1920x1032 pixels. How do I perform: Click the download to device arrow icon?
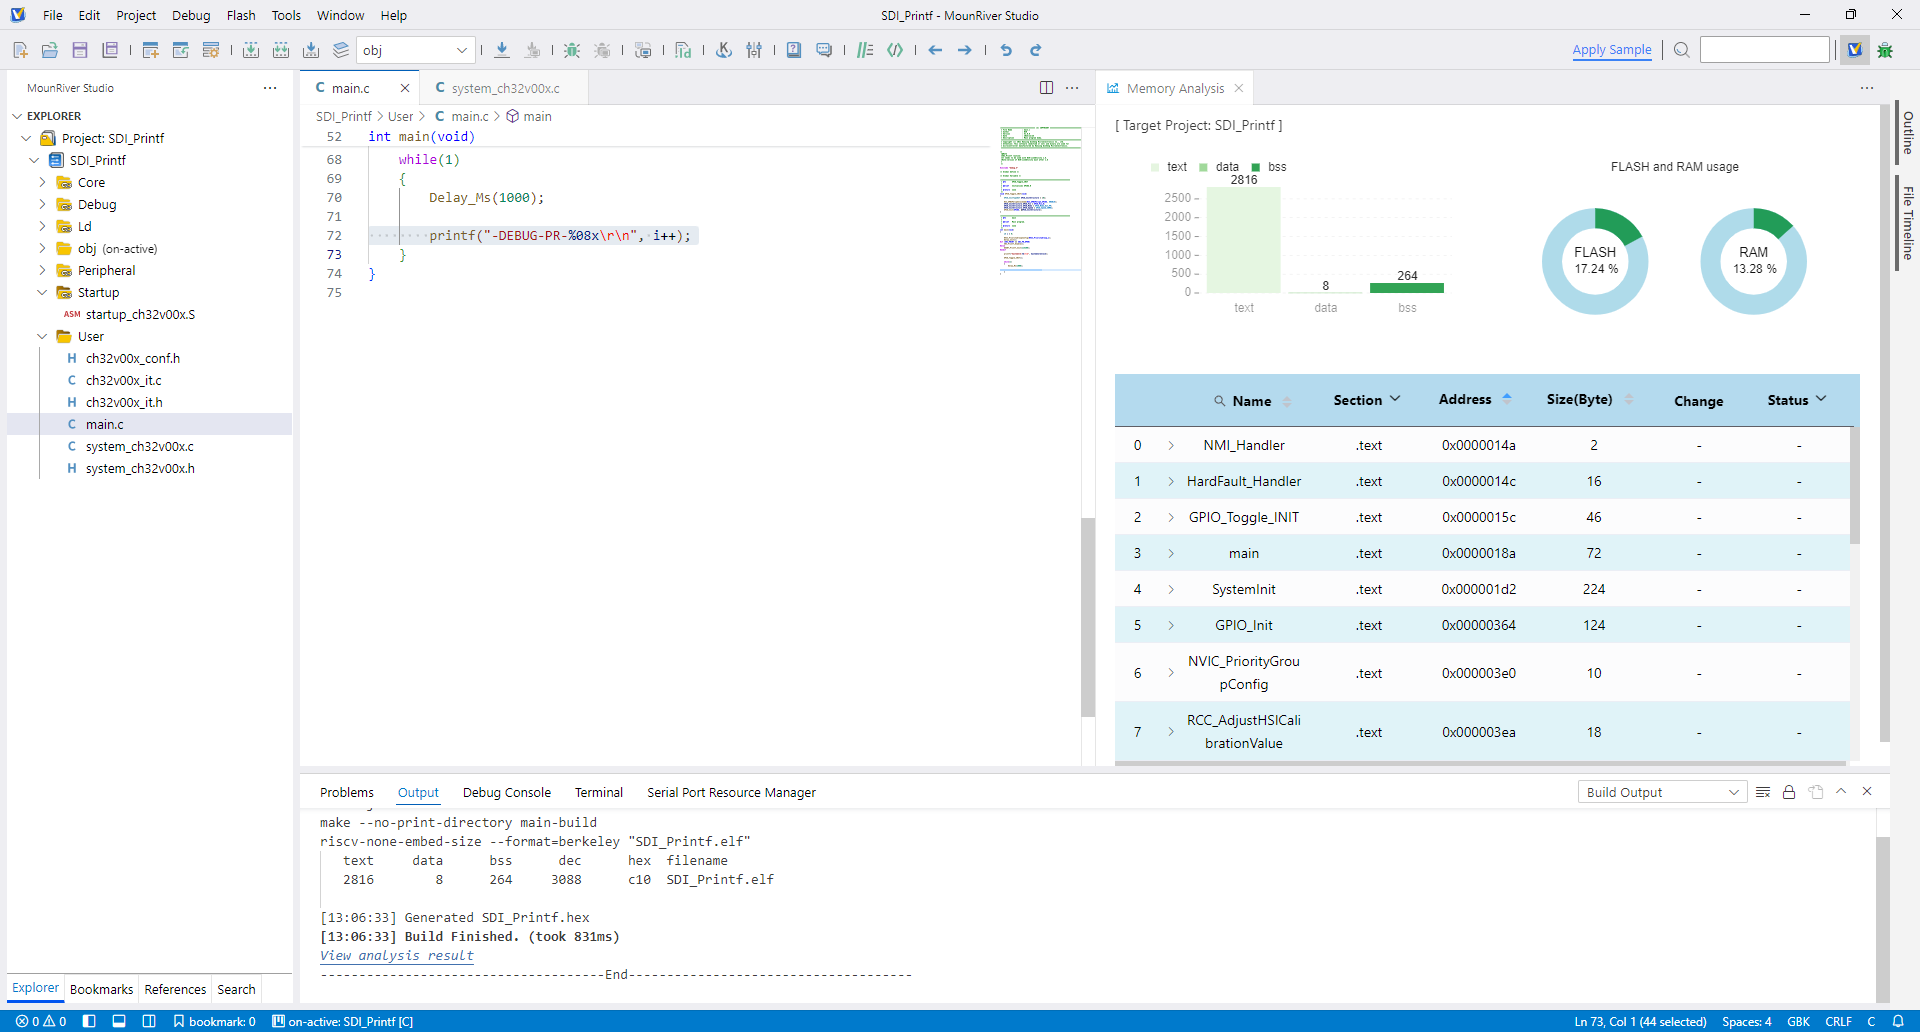pos(502,50)
